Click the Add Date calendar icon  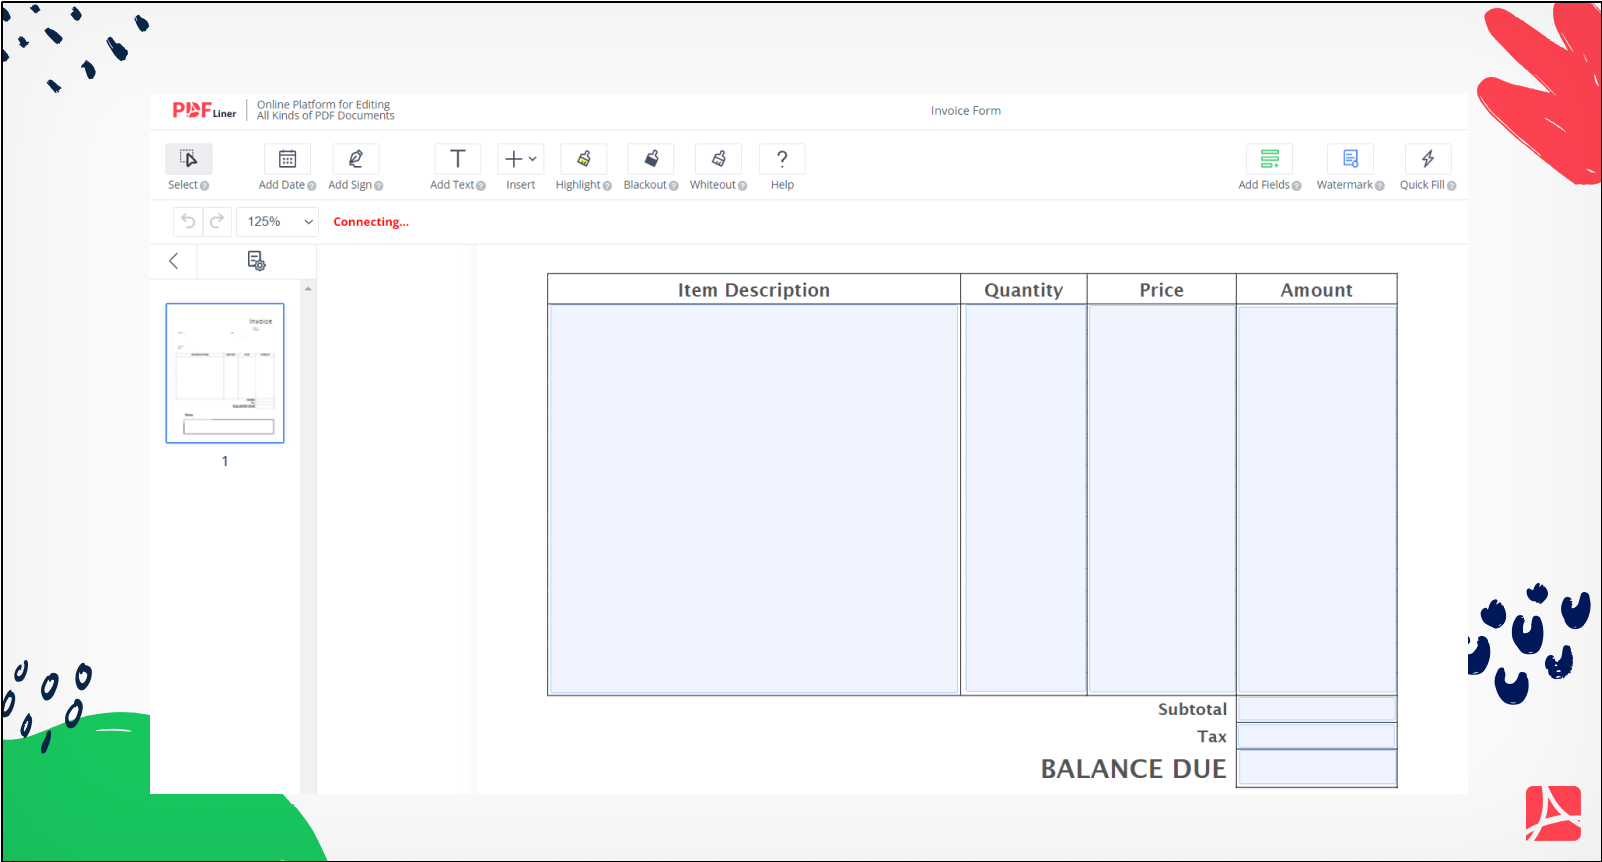pyautogui.click(x=287, y=159)
